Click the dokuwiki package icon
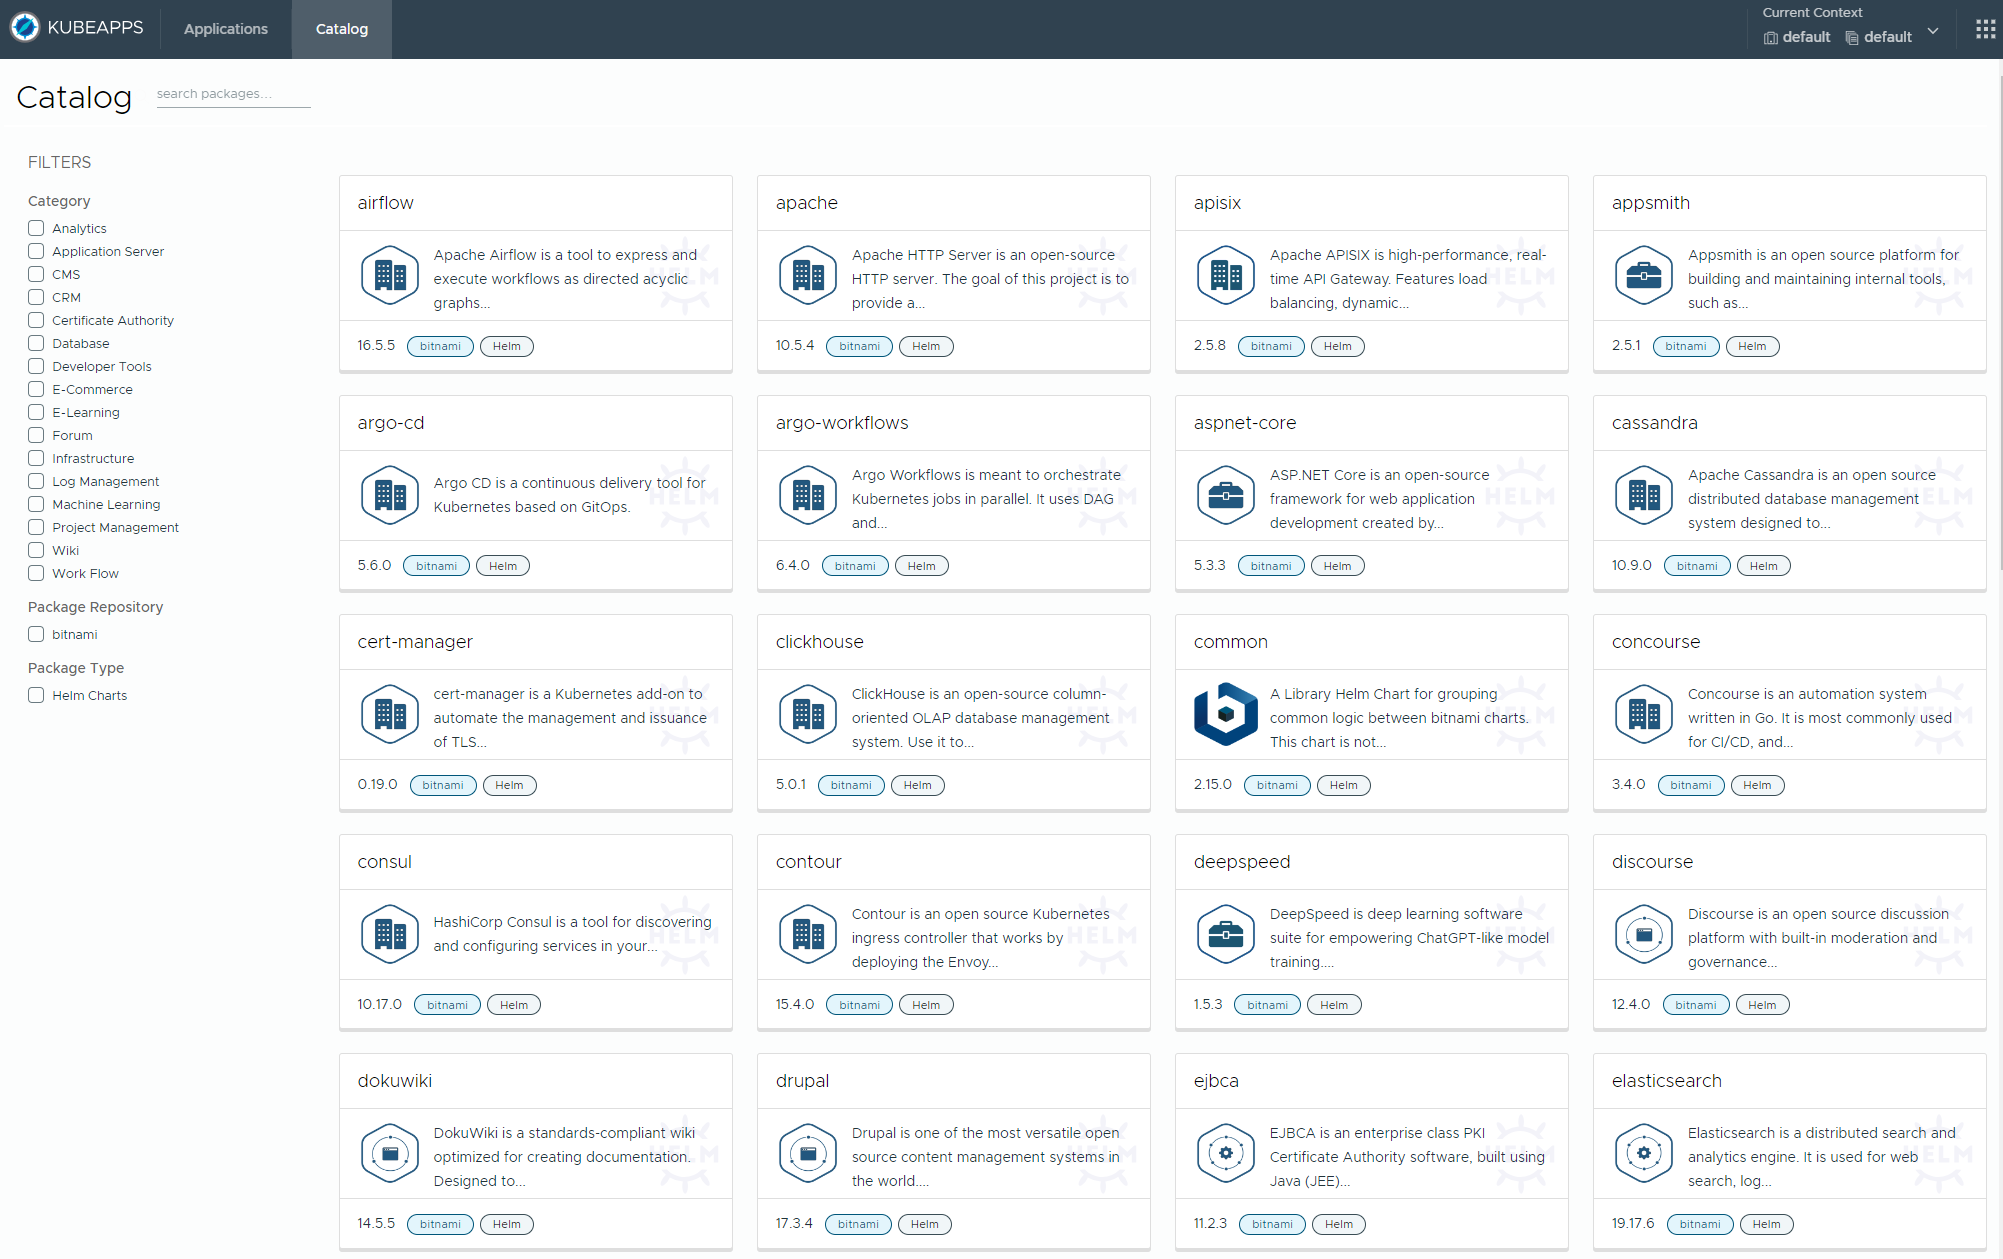The height and width of the screenshot is (1259, 2003). pyautogui.click(x=390, y=1153)
